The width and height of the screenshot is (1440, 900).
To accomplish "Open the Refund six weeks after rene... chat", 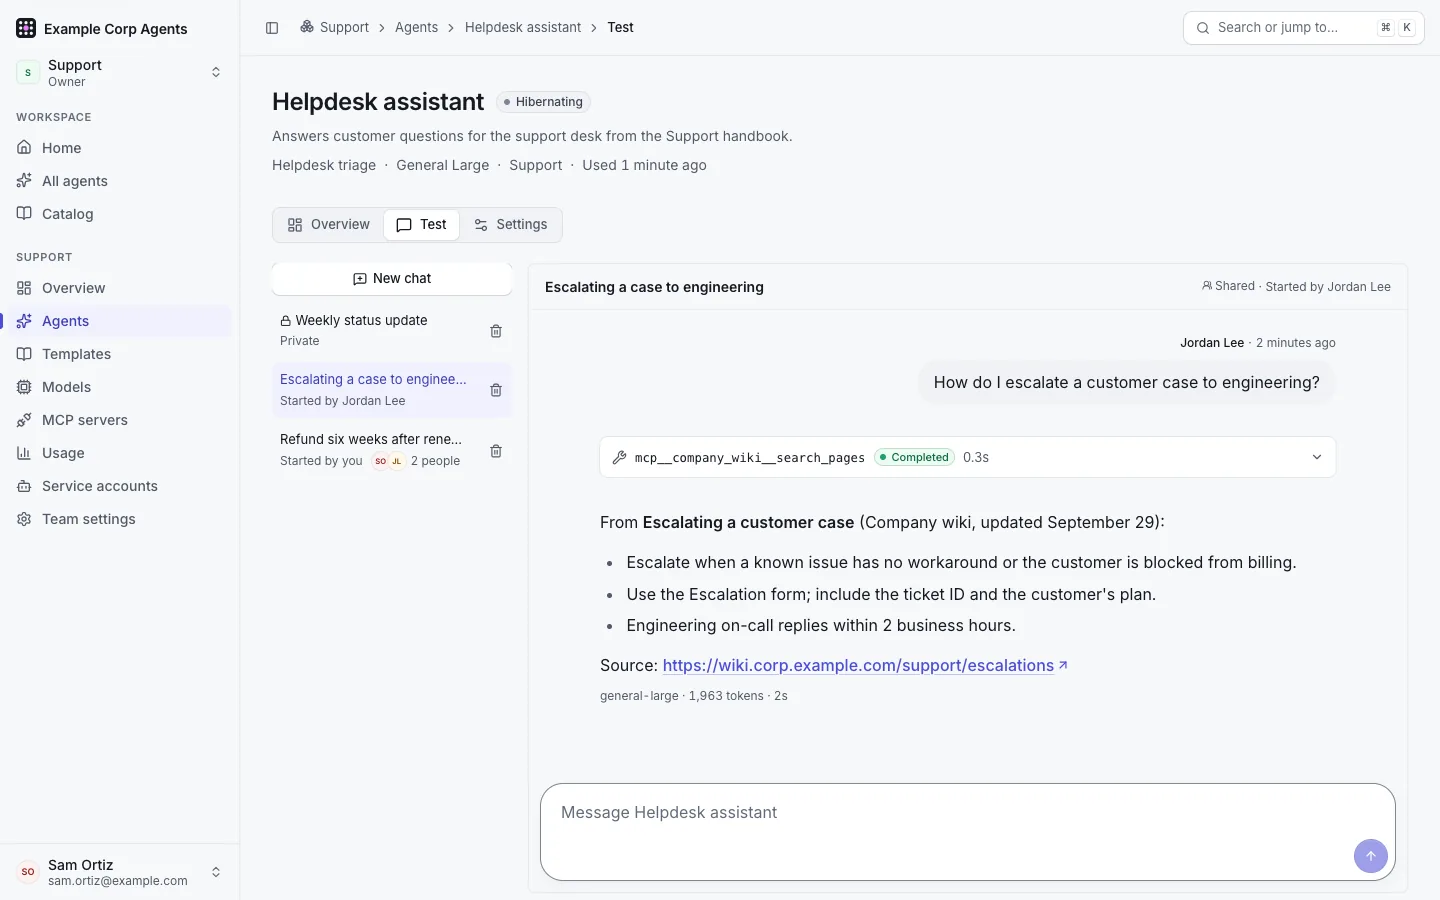I will [x=376, y=450].
